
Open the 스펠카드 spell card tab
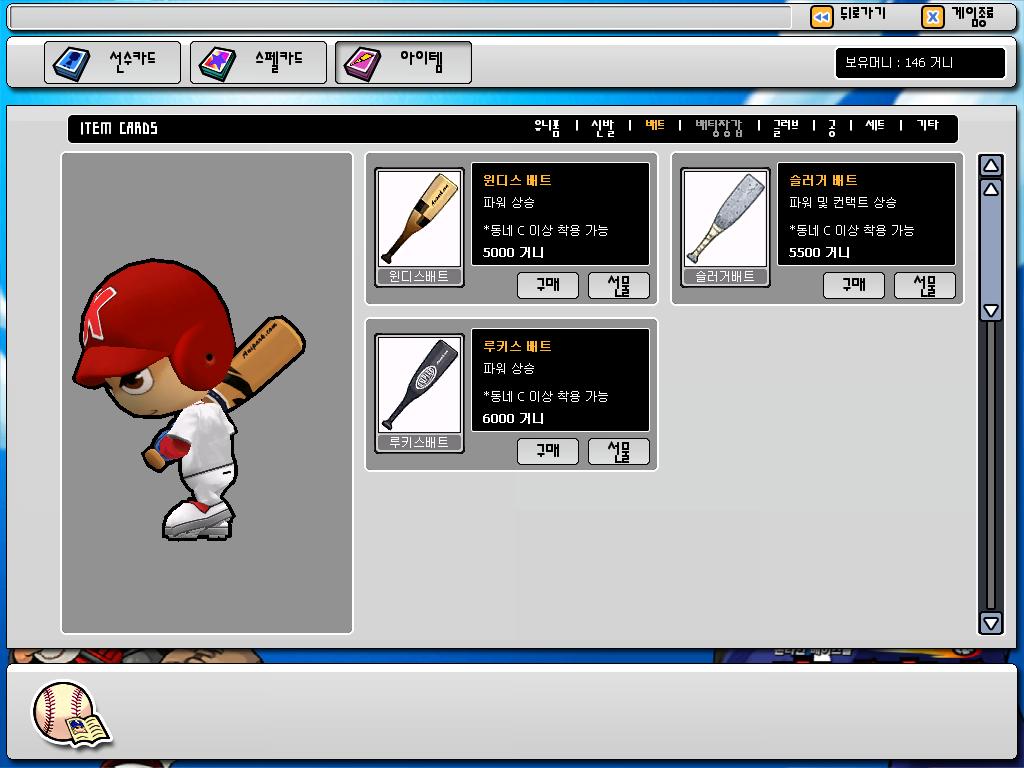click(x=258, y=63)
